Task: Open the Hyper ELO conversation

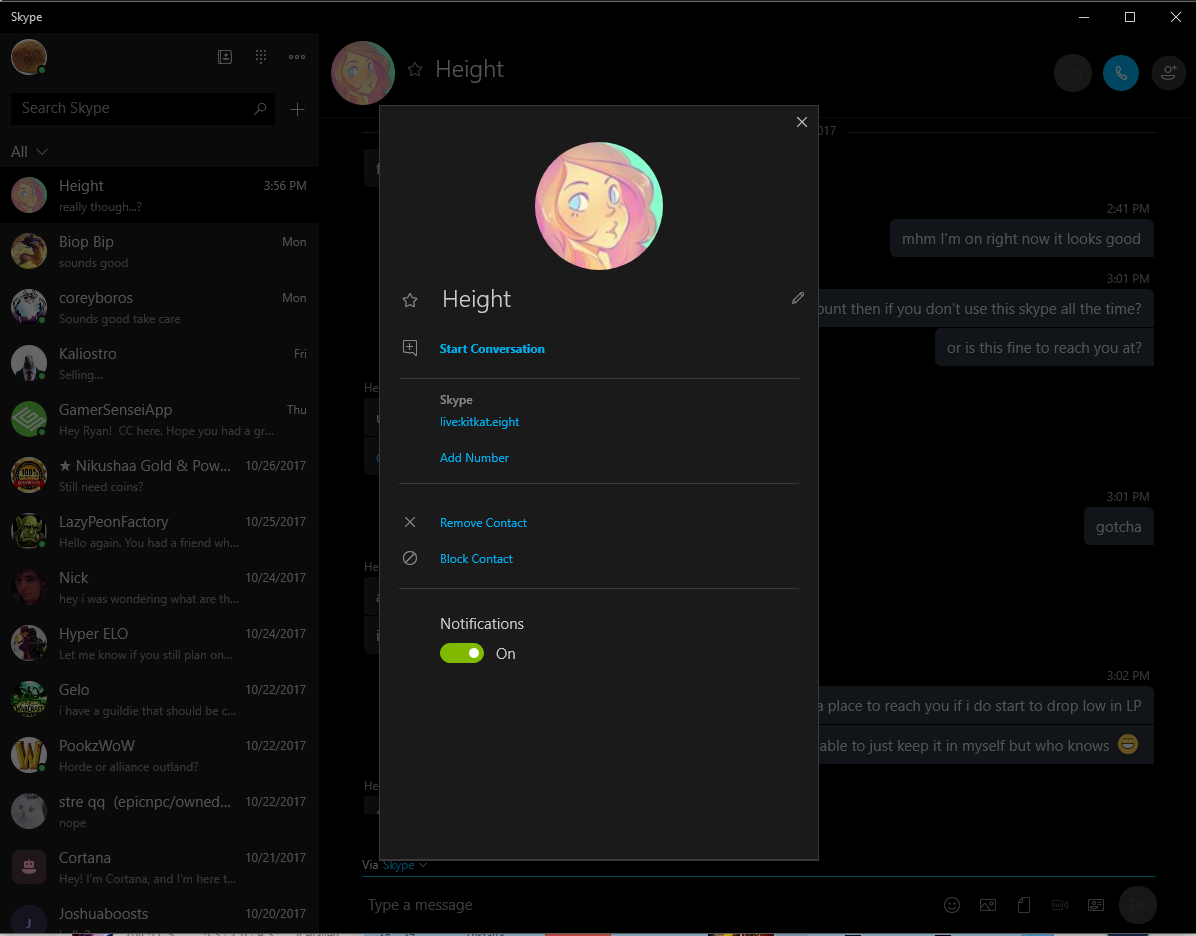Action: 159,643
